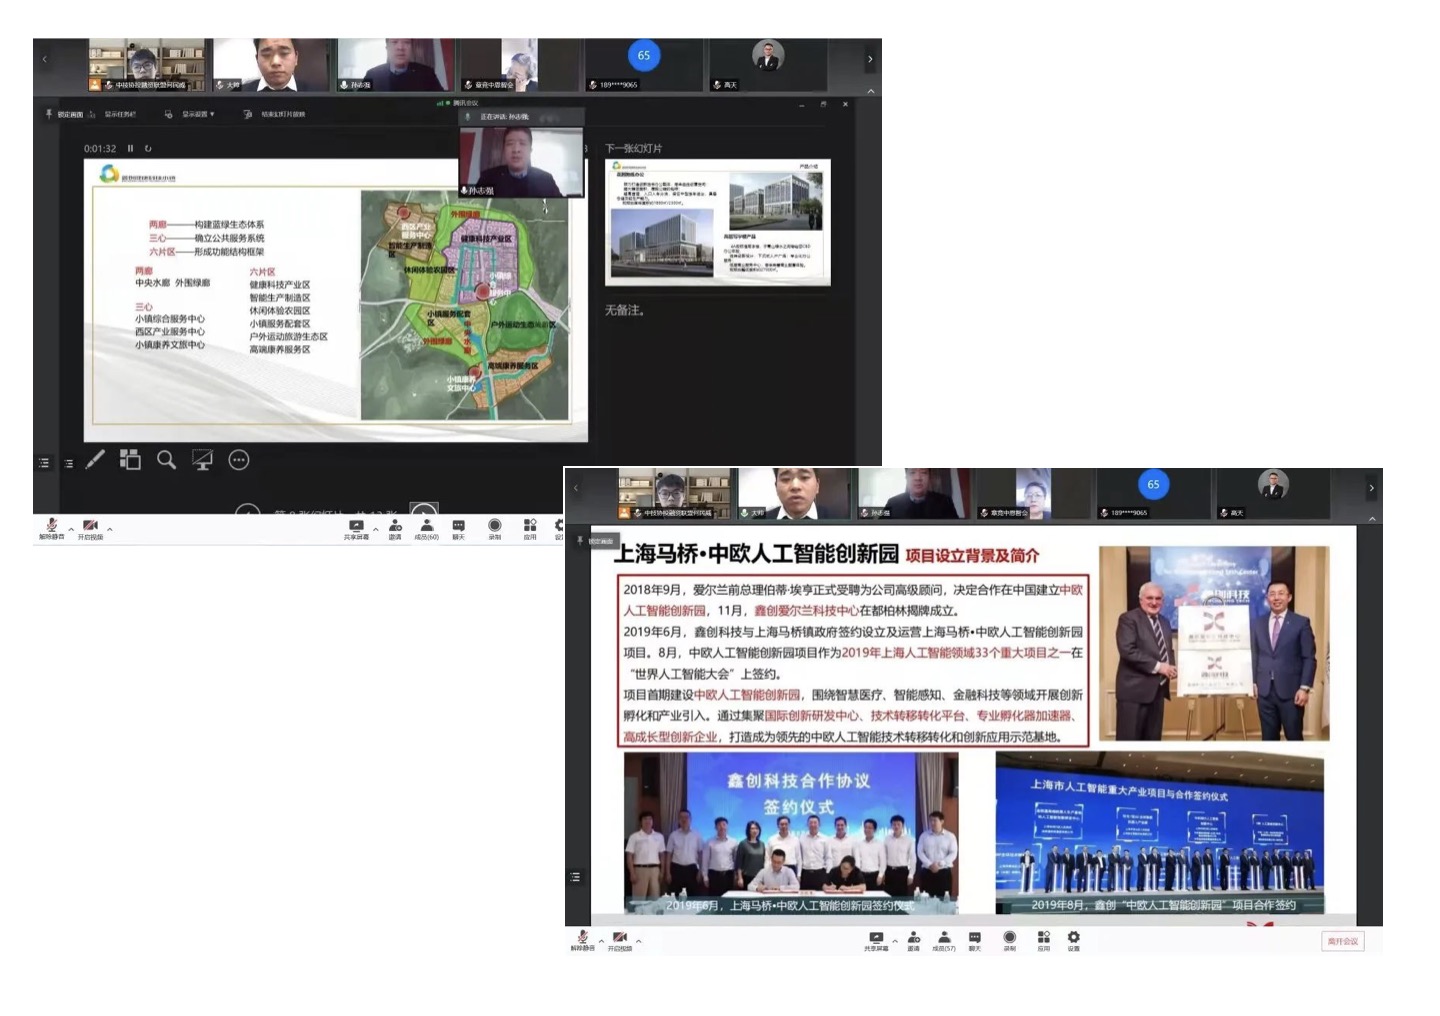
Task: Open Members (60) list in top window
Action: coord(427,529)
